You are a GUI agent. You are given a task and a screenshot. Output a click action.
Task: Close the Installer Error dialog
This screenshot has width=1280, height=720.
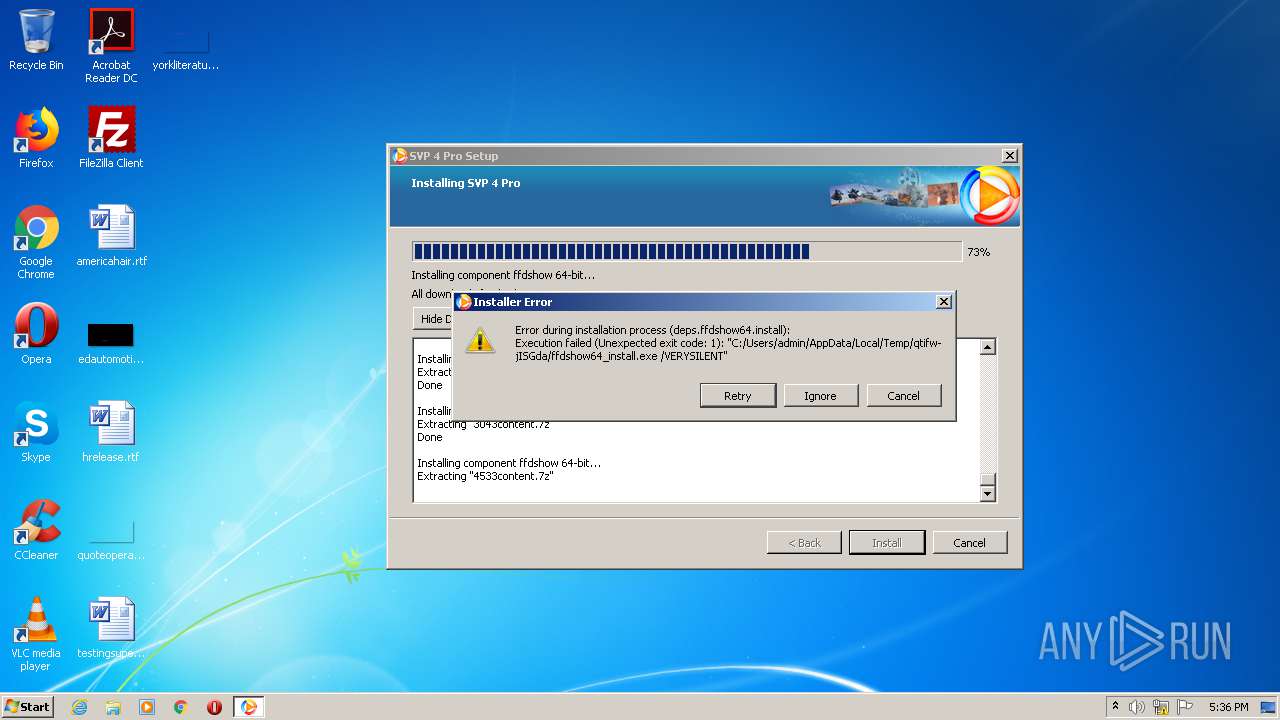coord(943,301)
